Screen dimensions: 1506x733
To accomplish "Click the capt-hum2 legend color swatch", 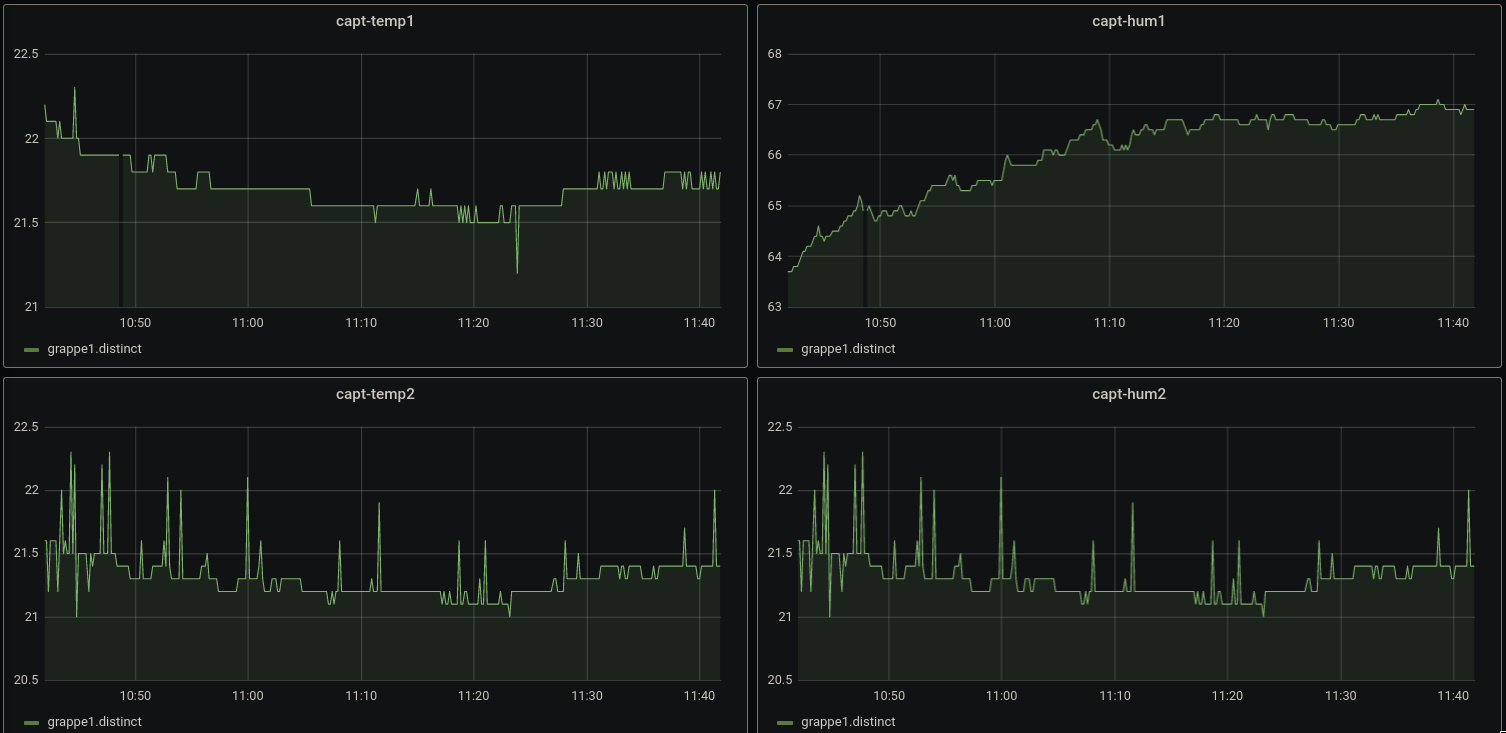I will point(785,723).
